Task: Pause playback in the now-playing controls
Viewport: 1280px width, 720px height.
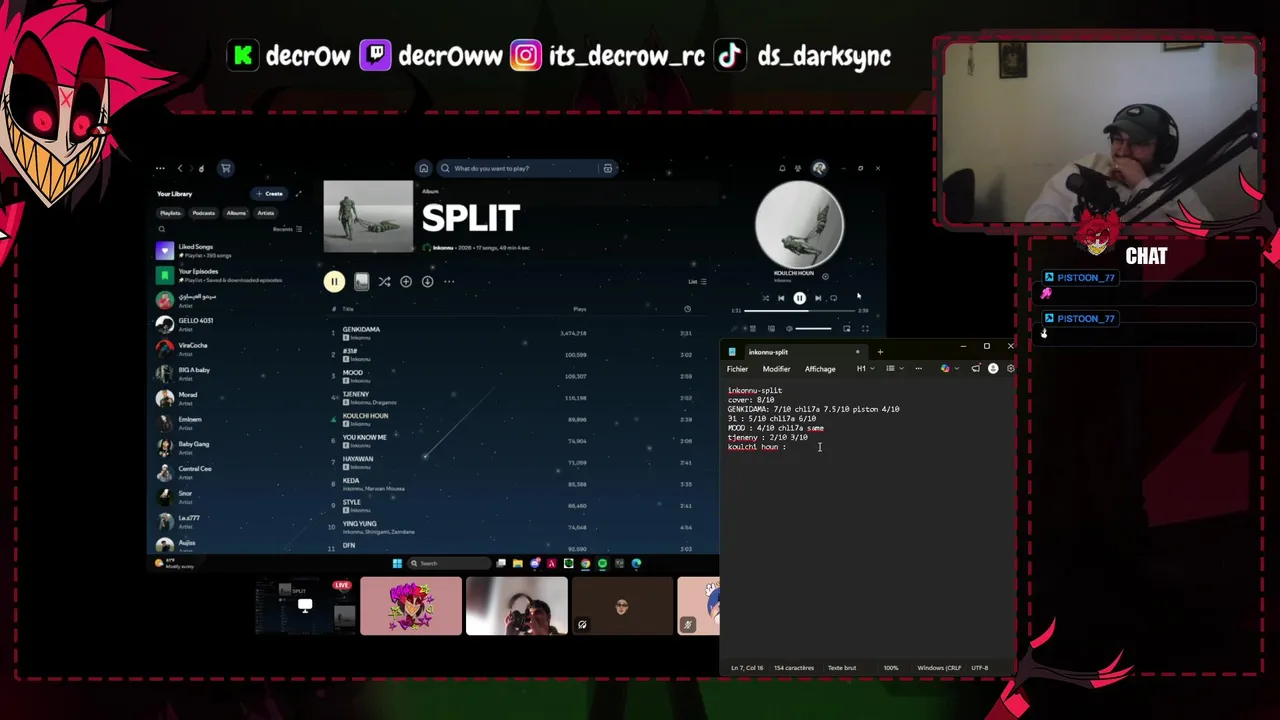Action: click(x=799, y=298)
